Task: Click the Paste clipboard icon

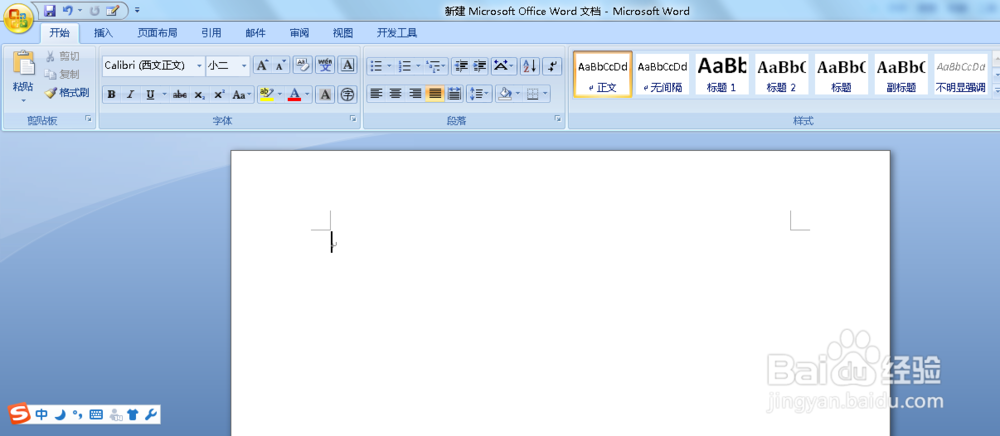Action: click(x=24, y=63)
